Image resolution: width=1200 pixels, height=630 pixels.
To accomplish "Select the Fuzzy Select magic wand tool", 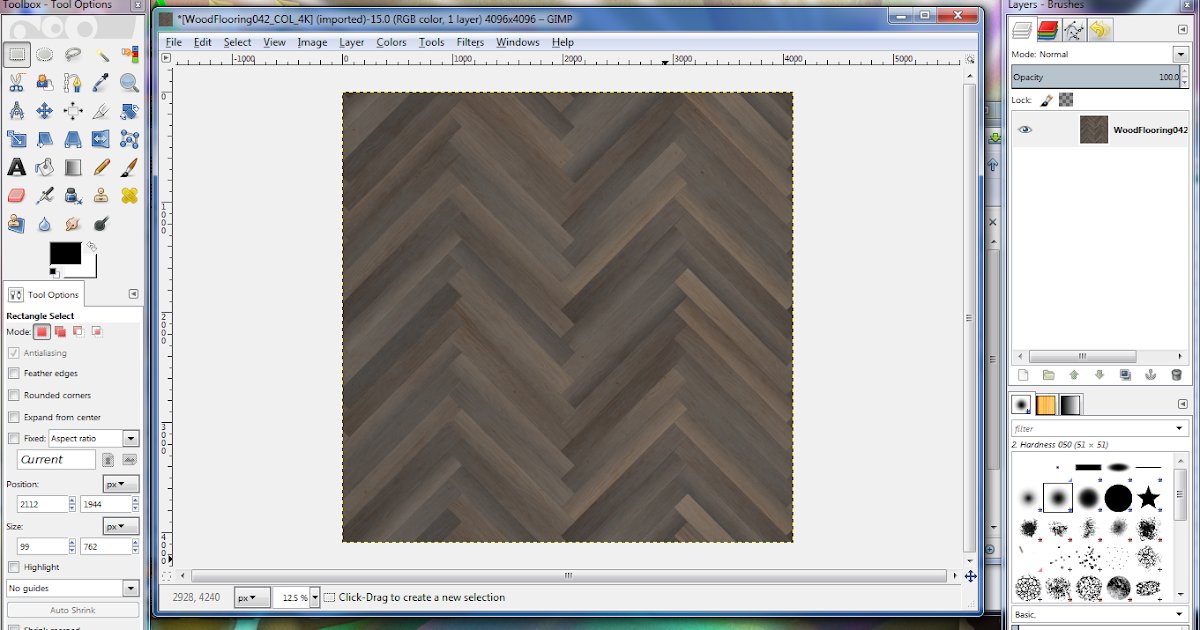I will point(101,55).
